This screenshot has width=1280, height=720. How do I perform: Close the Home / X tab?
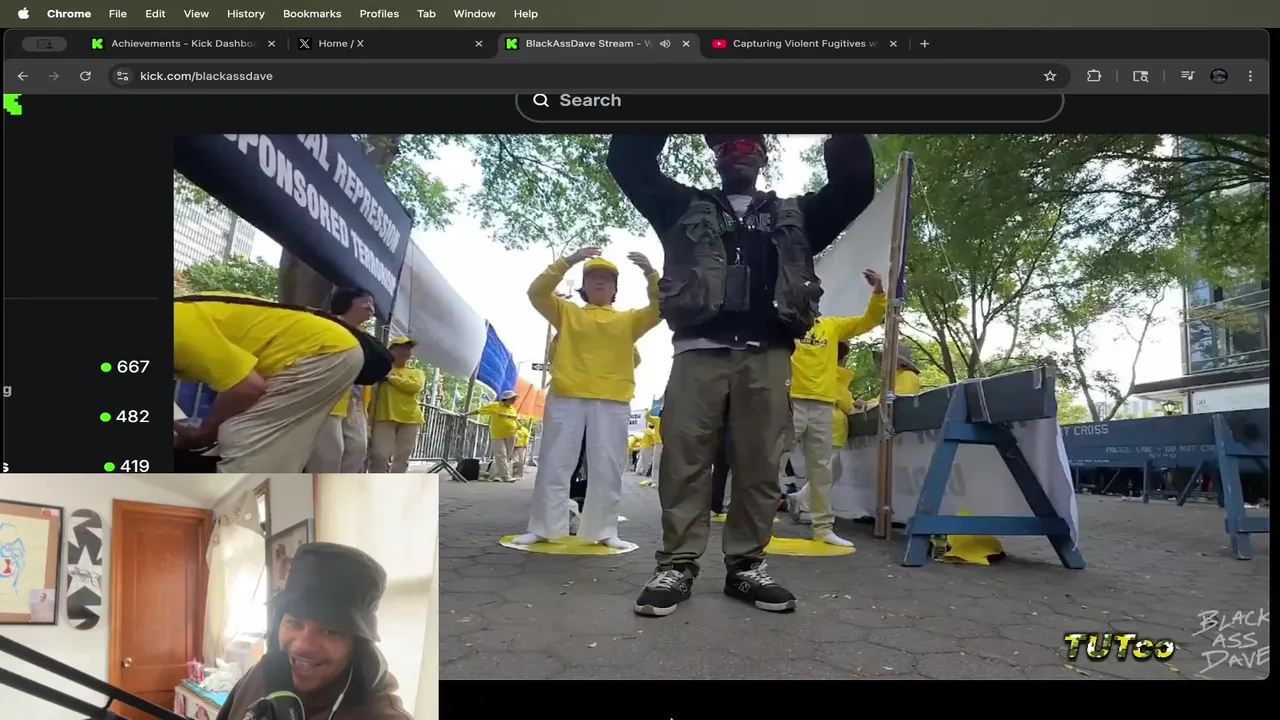click(478, 44)
